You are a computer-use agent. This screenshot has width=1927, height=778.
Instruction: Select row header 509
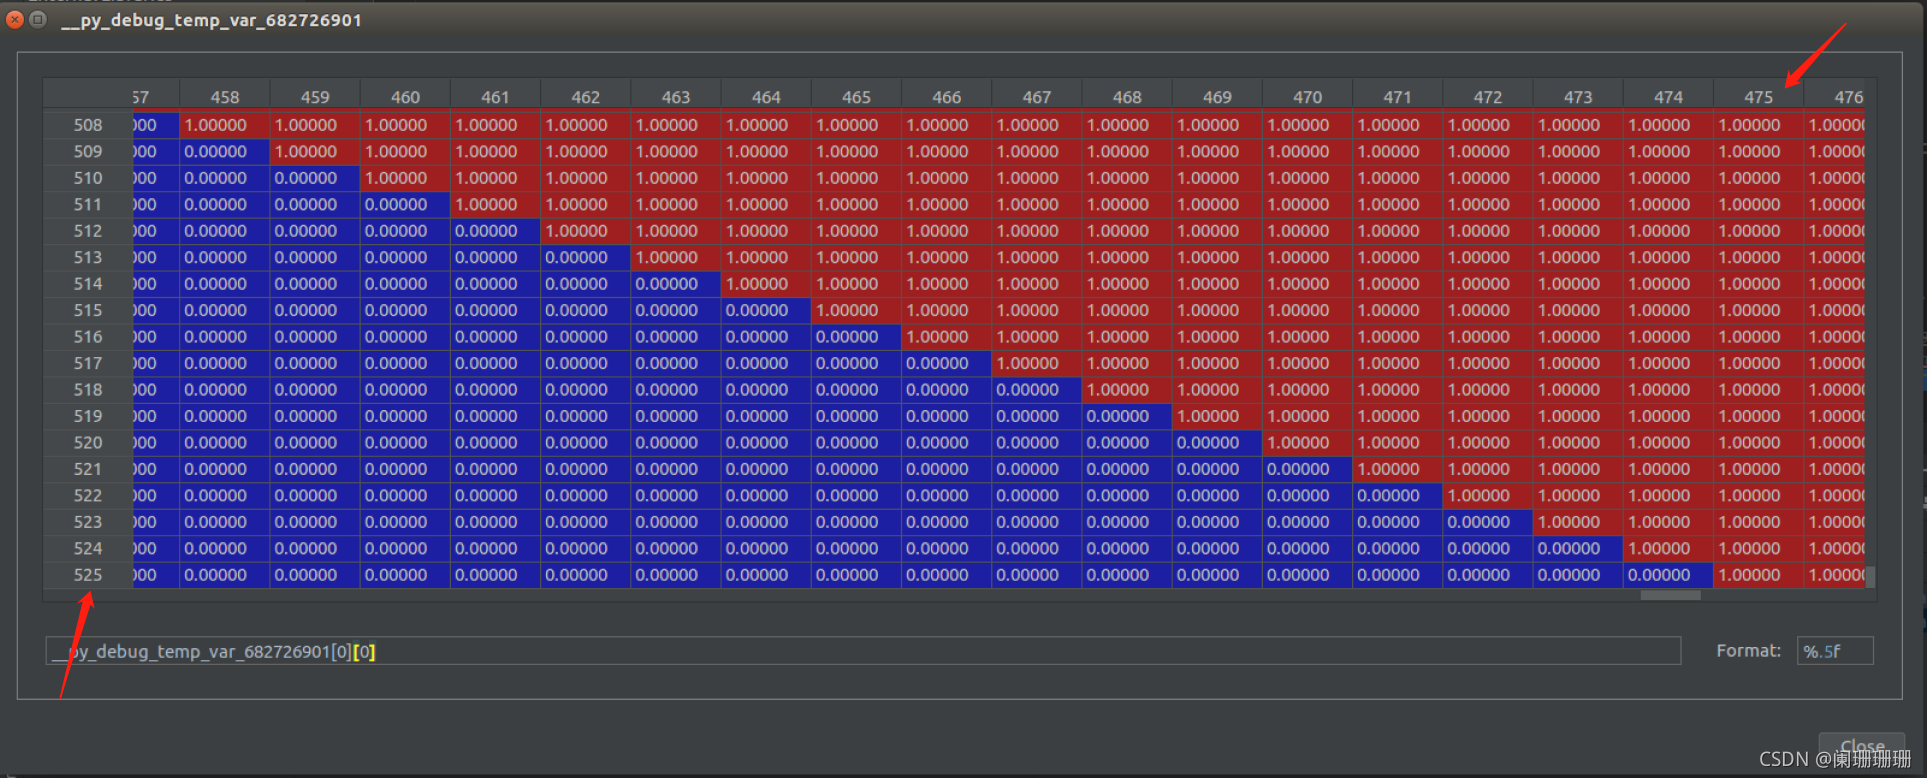click(x=88, y=151)
